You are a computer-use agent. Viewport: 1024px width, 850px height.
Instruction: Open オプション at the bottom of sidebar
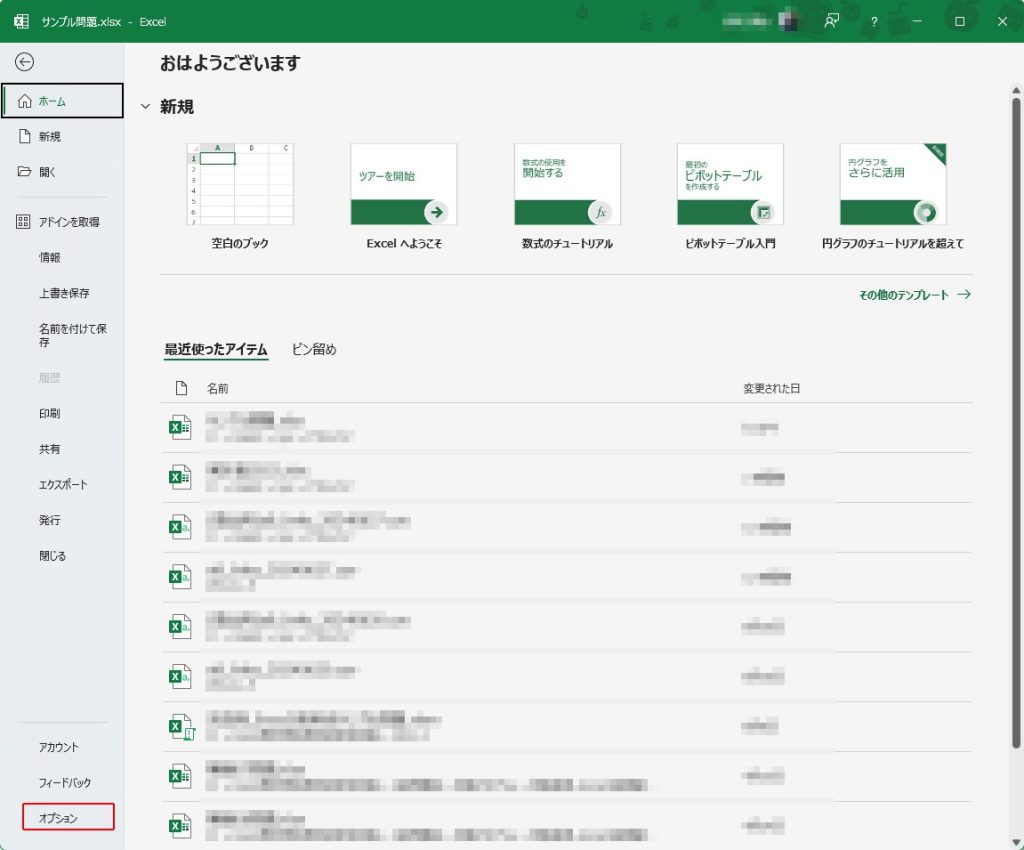(68, 818)
